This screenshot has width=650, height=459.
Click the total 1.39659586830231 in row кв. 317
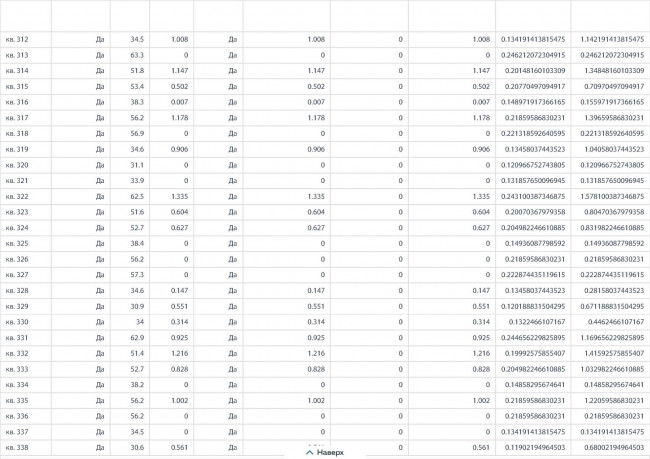pos(614,118)
